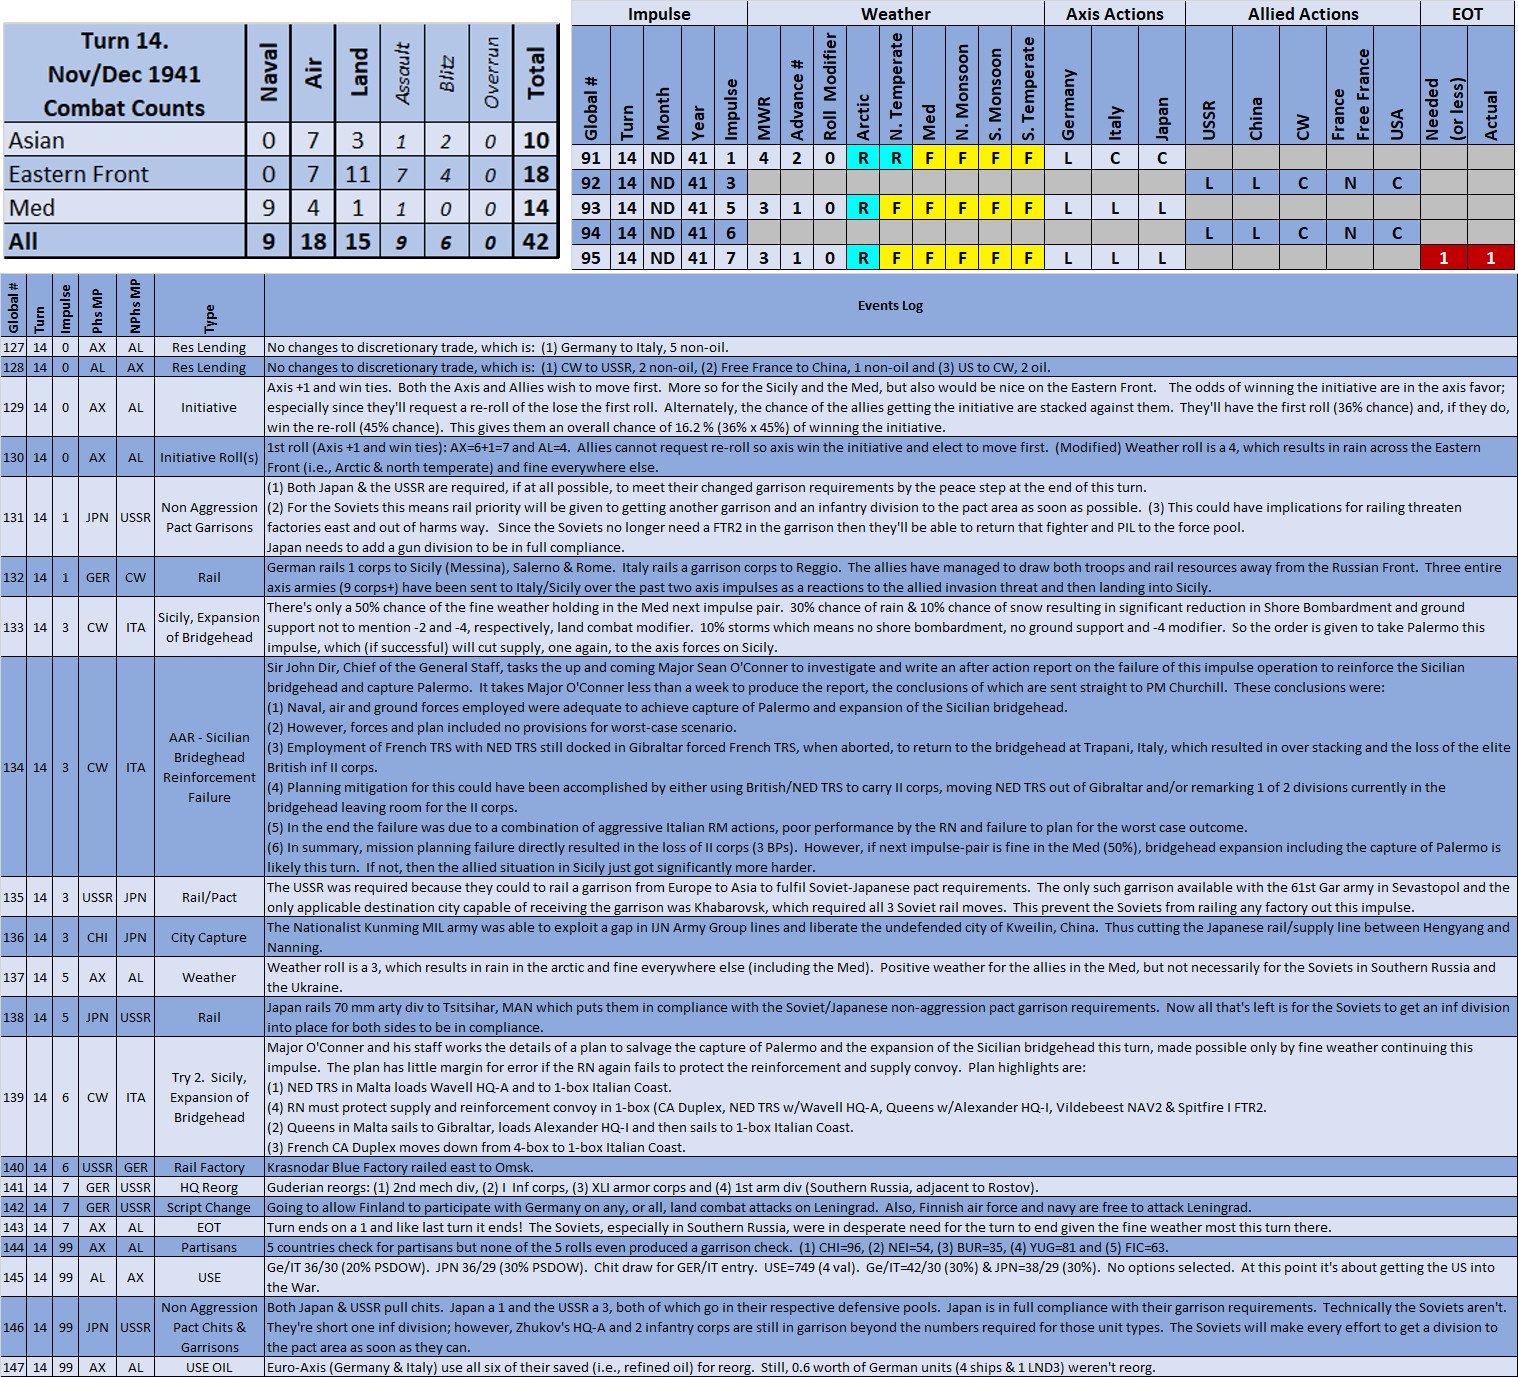The height and width of the screenshot is (1377, 1518).
Task: Click the "Italy" column header
Action: [x=1115, y=85]
